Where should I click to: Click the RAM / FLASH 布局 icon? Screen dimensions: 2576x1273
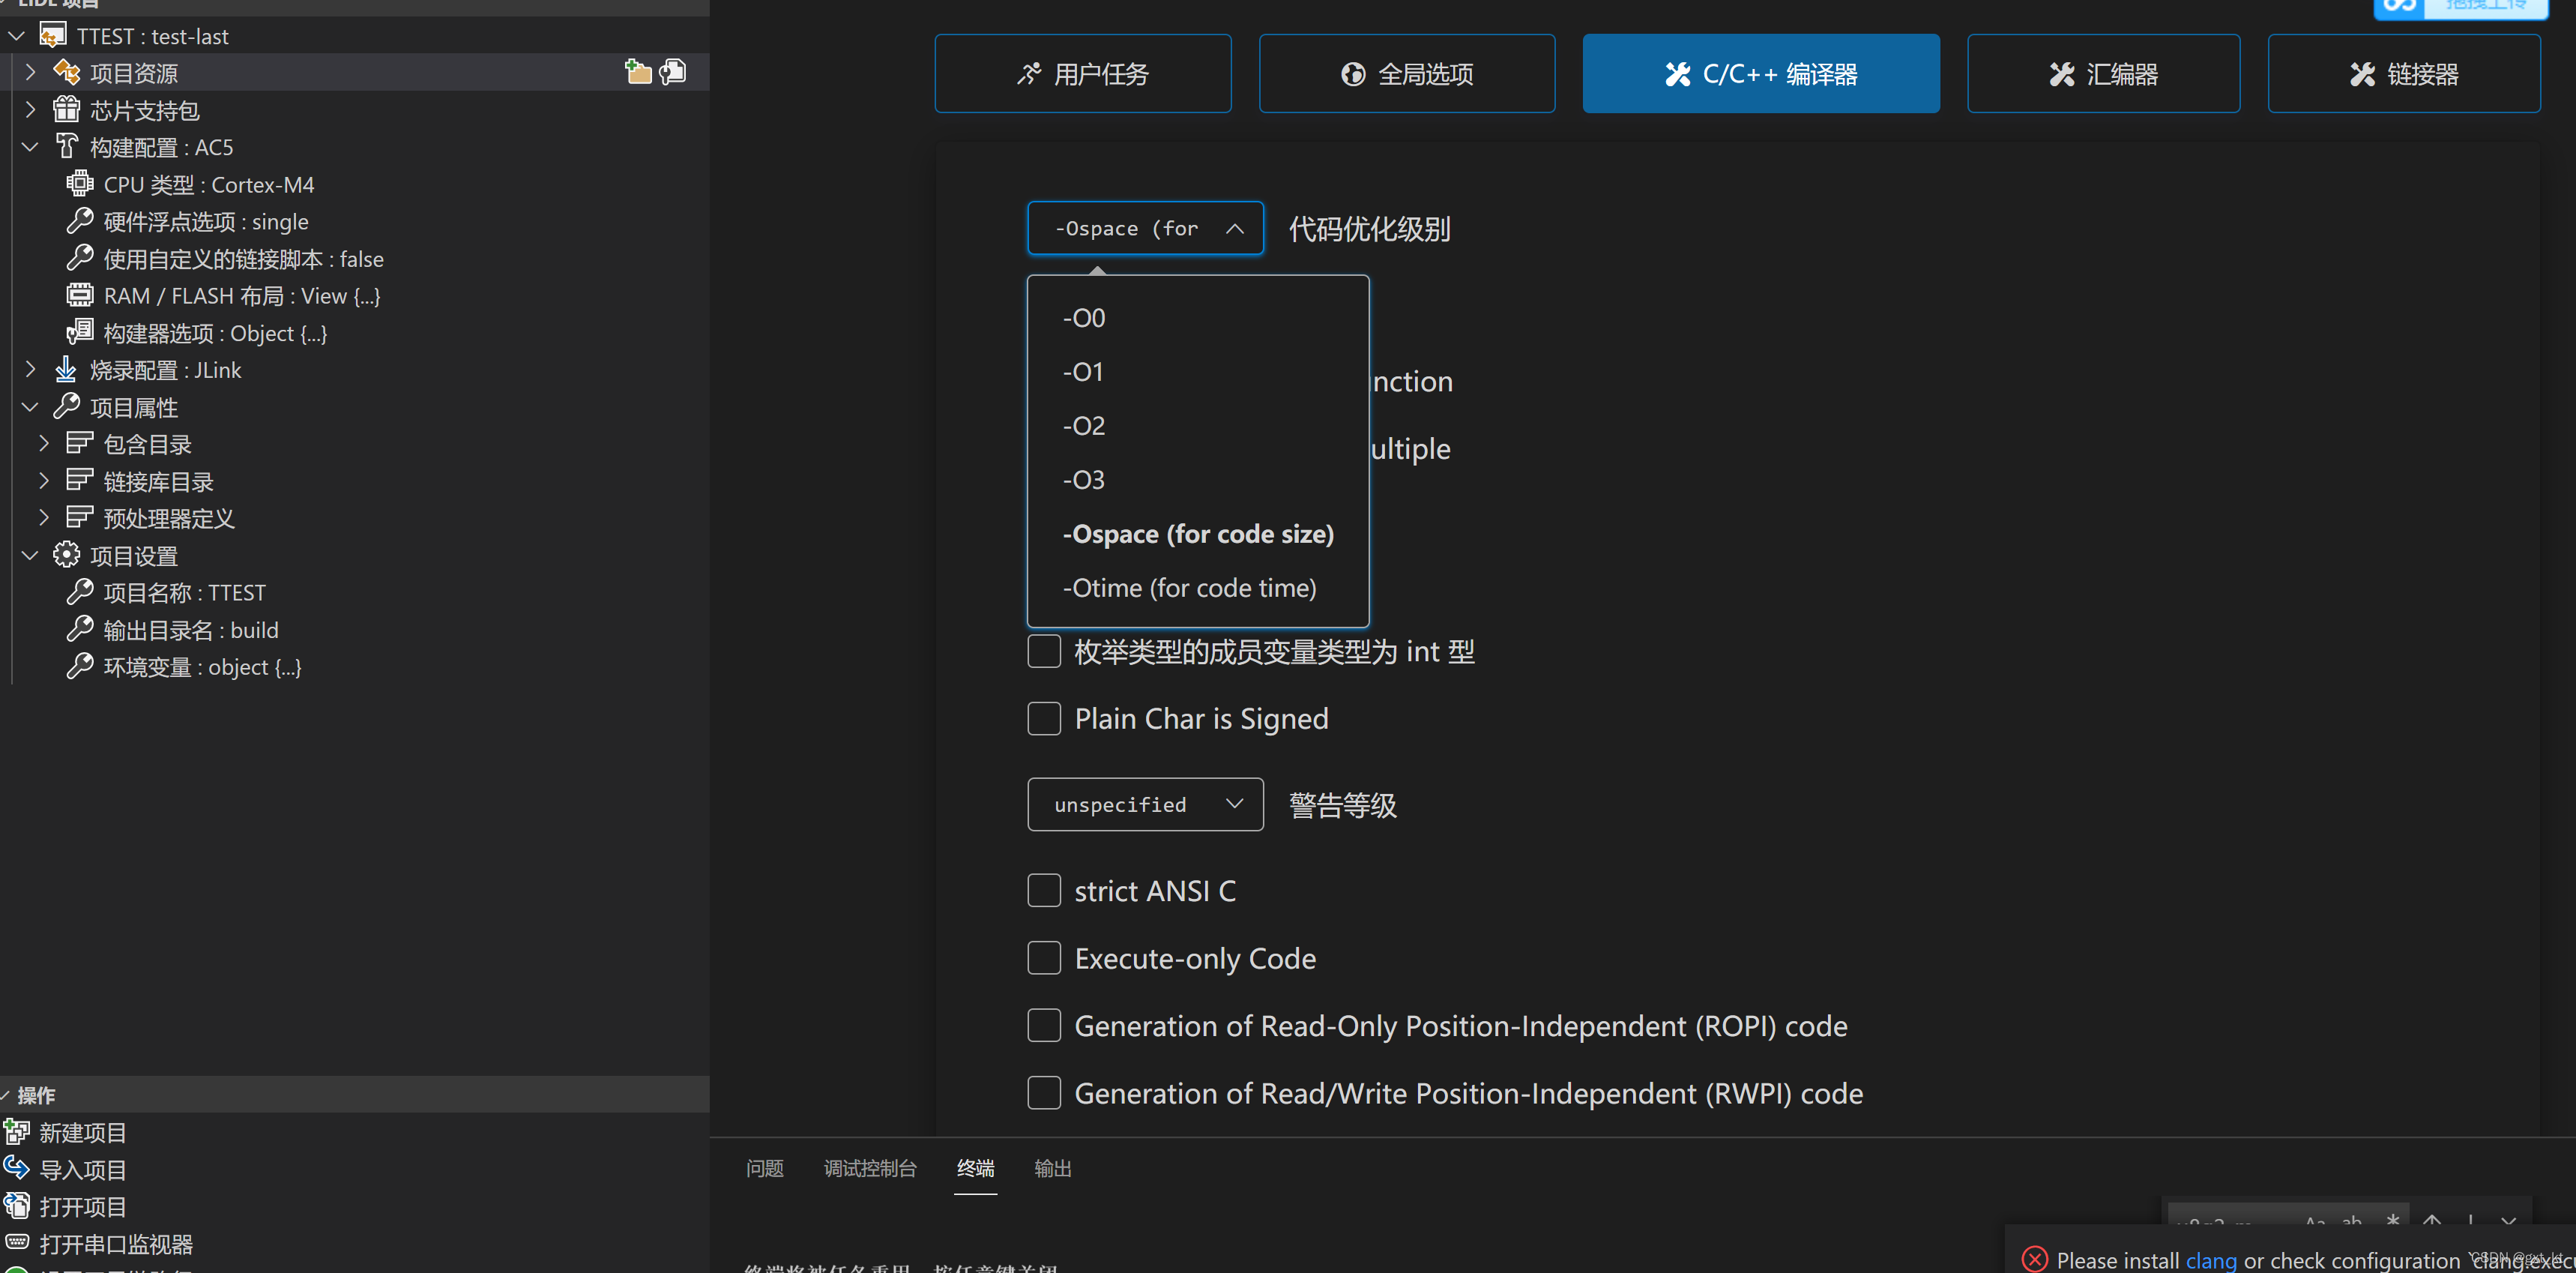[79, 295]
